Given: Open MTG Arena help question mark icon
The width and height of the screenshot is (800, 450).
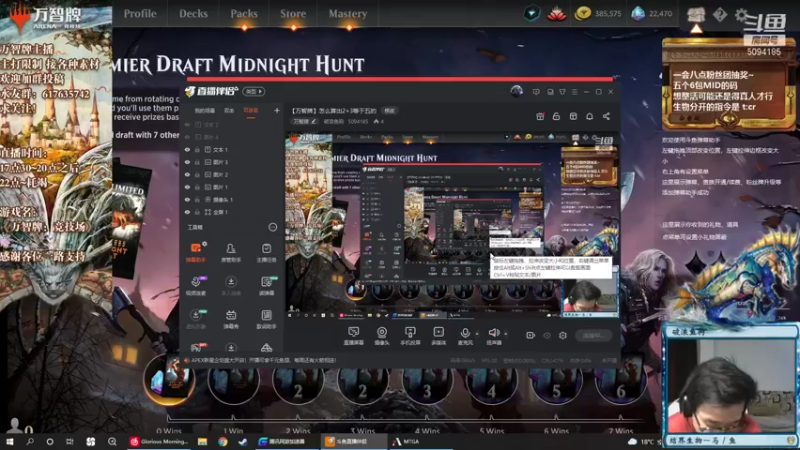Looking at the screenshot, I should (720, 15).
